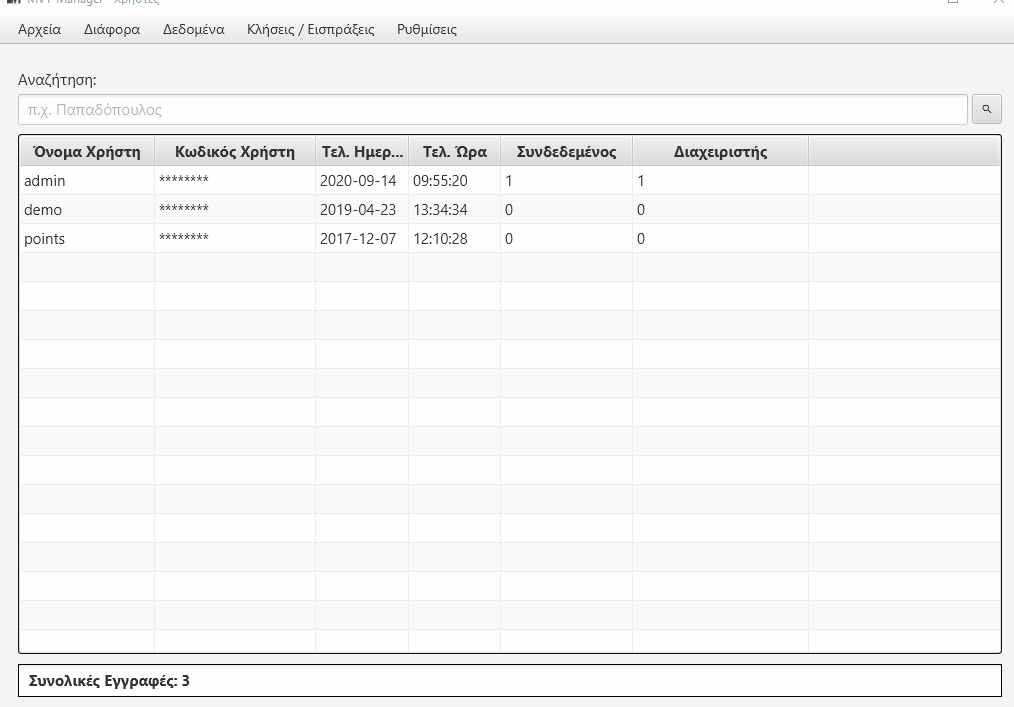Click the masked password of demo
1014x707 pixels.
(x=184, y=209)
